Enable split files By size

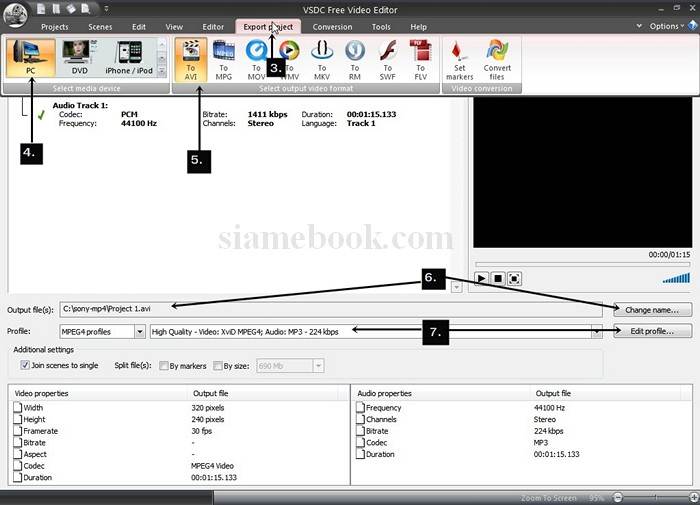pos(217,366)
